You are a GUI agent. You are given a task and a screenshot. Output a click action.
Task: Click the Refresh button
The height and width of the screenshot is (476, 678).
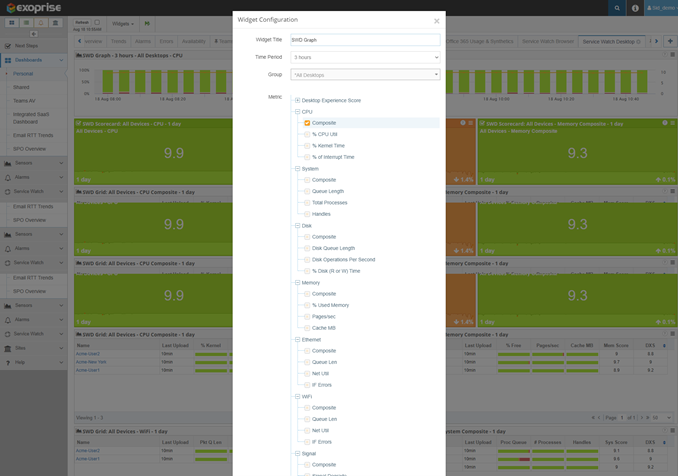(x=82, y=22)
